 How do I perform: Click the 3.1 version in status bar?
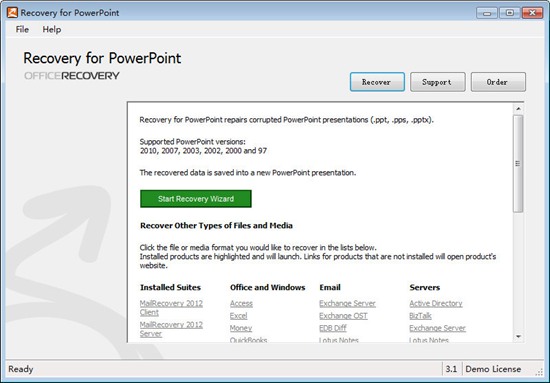tap(451, 369)
